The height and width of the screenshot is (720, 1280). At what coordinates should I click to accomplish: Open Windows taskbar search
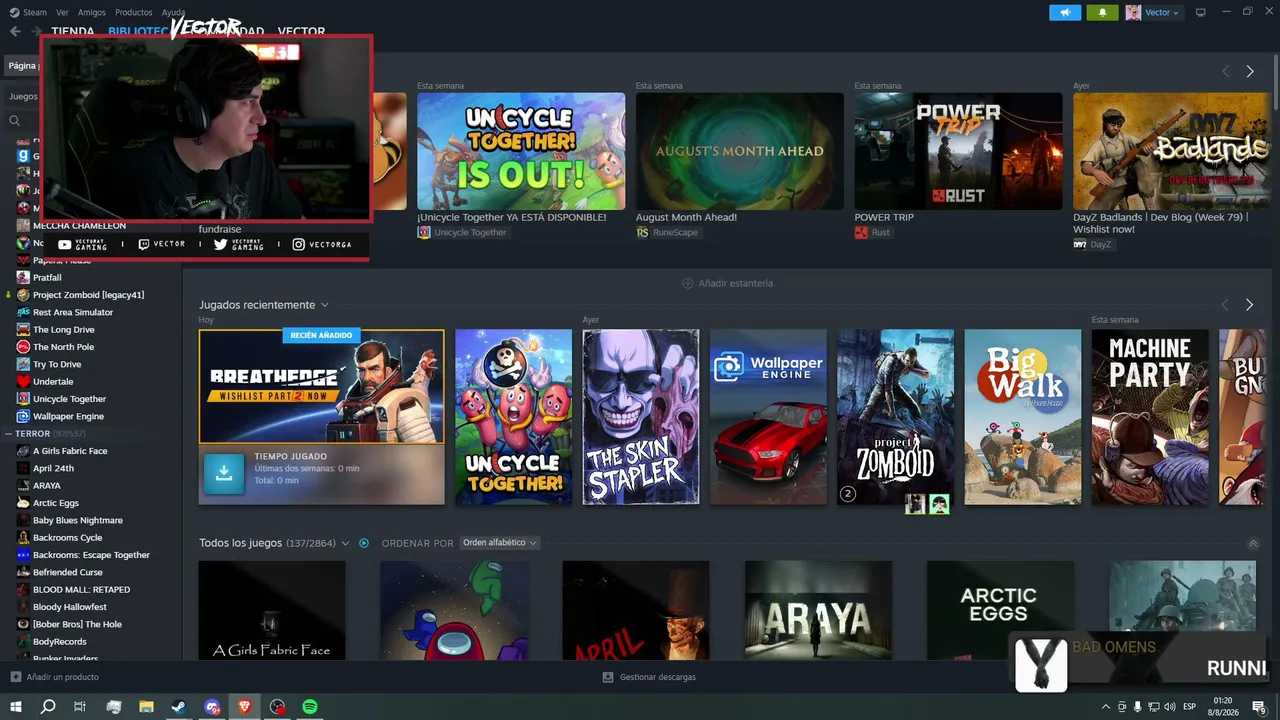(48, 707)
